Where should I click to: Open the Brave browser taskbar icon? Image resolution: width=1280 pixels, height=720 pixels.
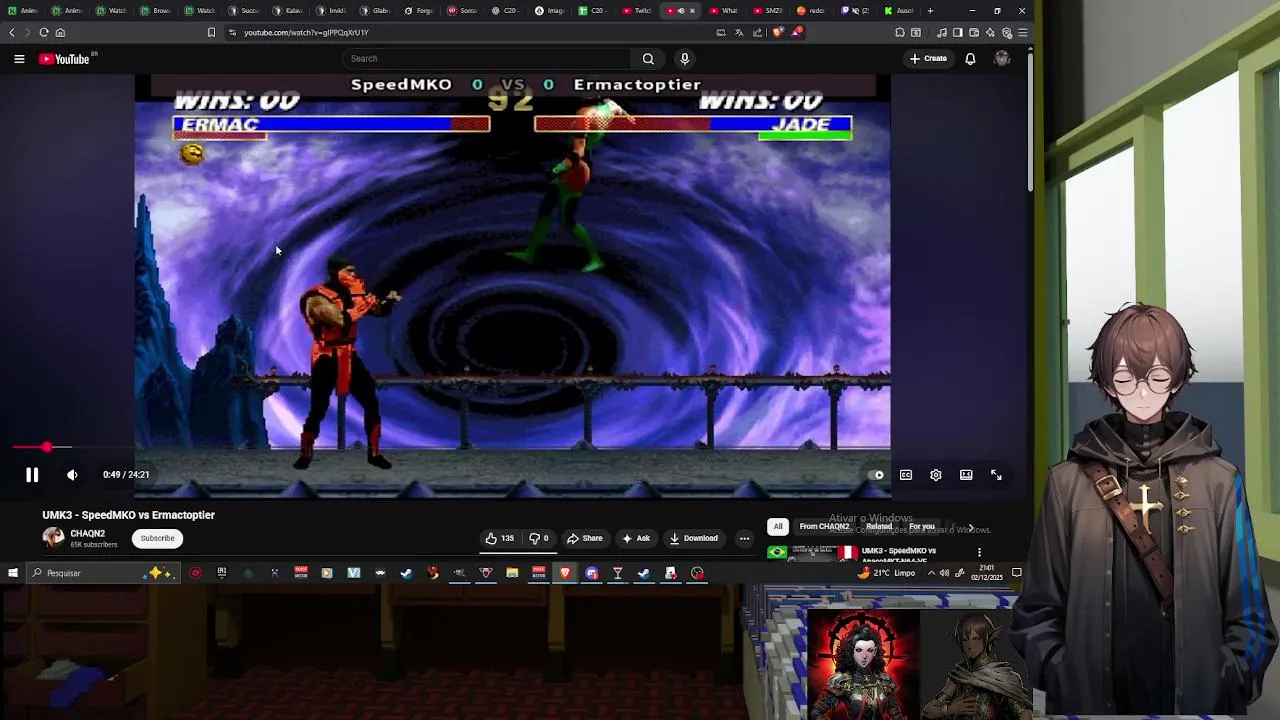tap(565, 573)
